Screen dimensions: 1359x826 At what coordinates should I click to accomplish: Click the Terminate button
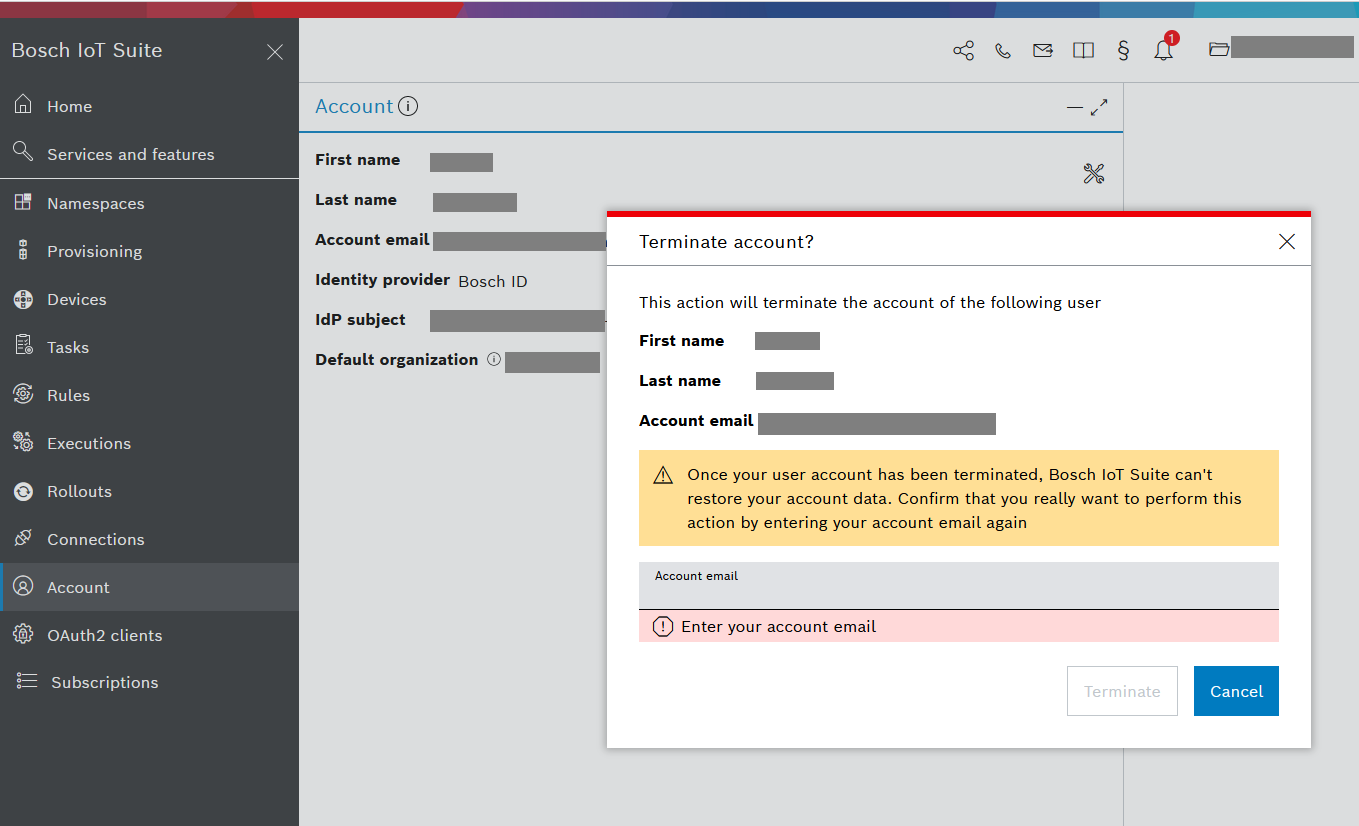(x=1122, y=691)
